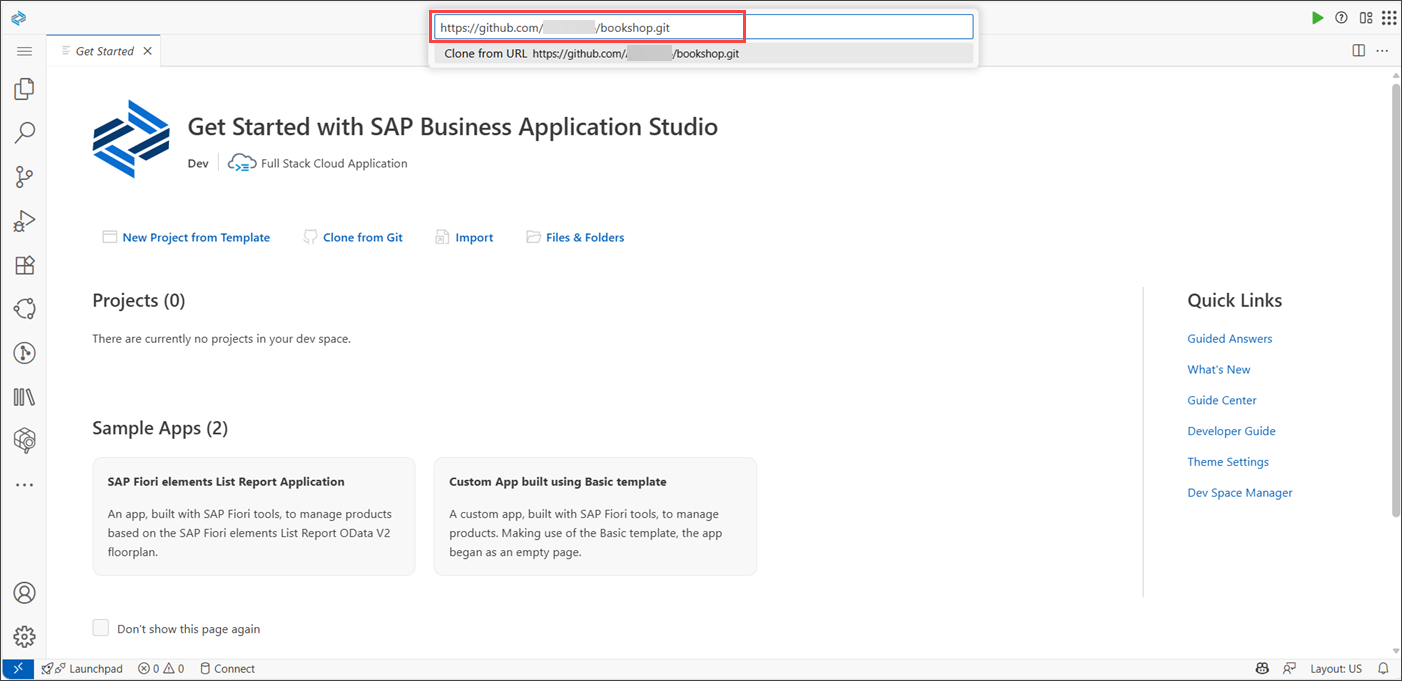The width and height of the screenshot is (1402, 681).
Task: Open the Help question mark icon
Action: pos(1341,17)
